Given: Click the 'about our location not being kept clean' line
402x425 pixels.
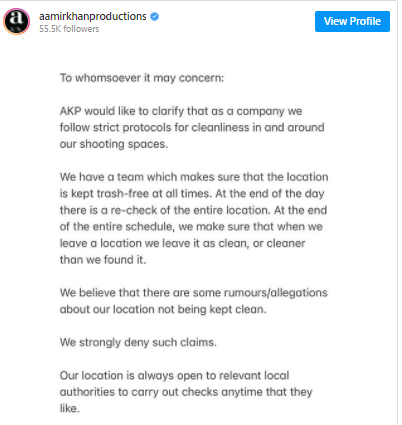Looking at the screenshot, I should [x=163, y=309].
